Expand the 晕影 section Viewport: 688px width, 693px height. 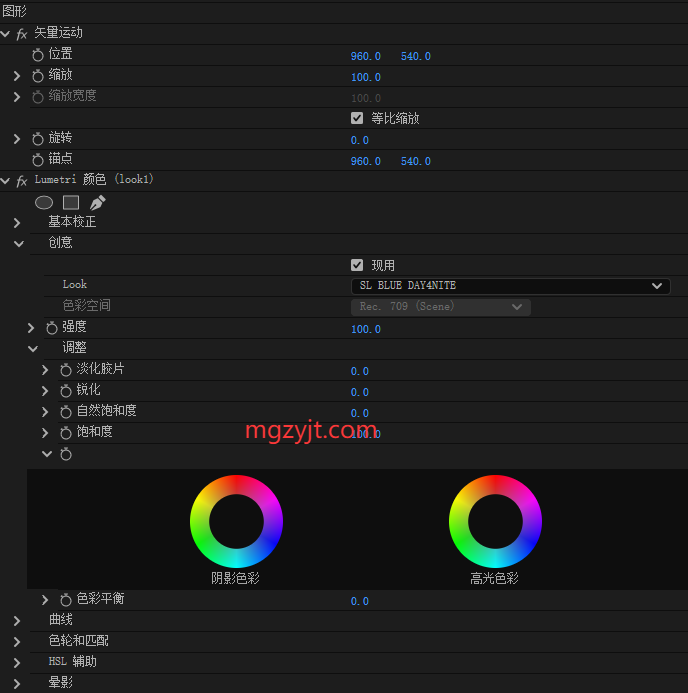(17, 683)
